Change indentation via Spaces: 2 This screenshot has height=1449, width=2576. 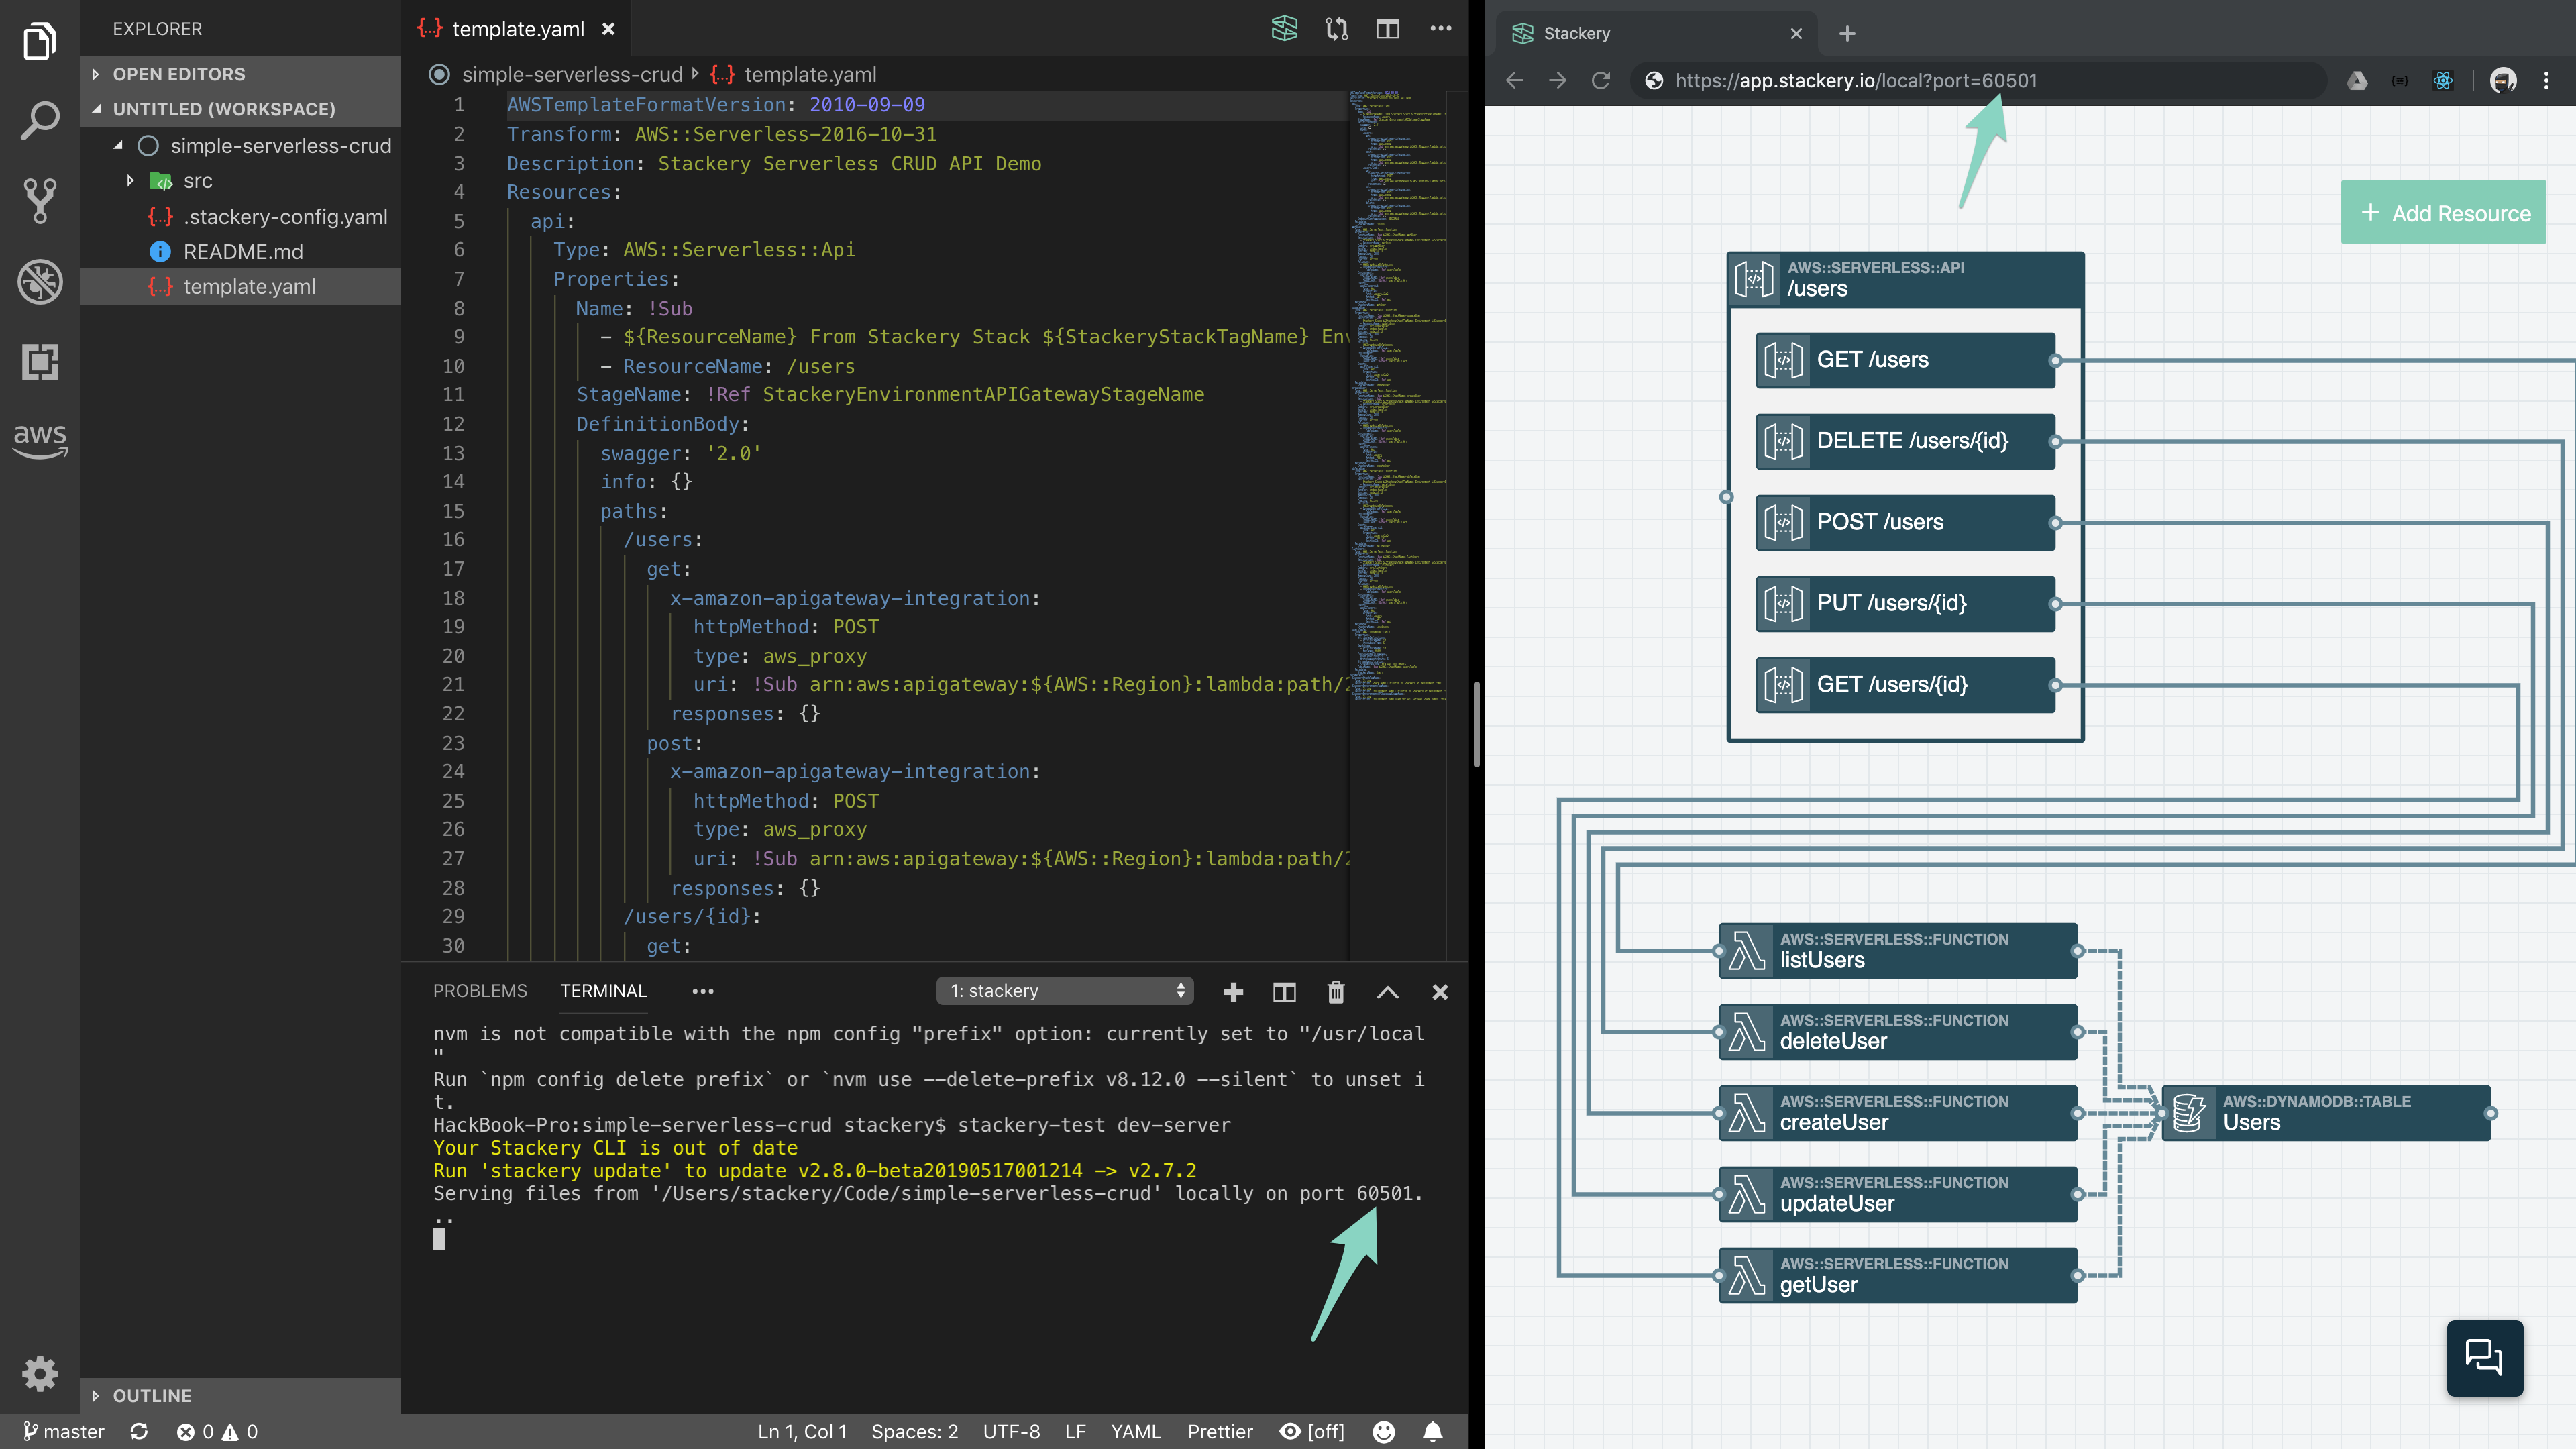(914, 1431)
